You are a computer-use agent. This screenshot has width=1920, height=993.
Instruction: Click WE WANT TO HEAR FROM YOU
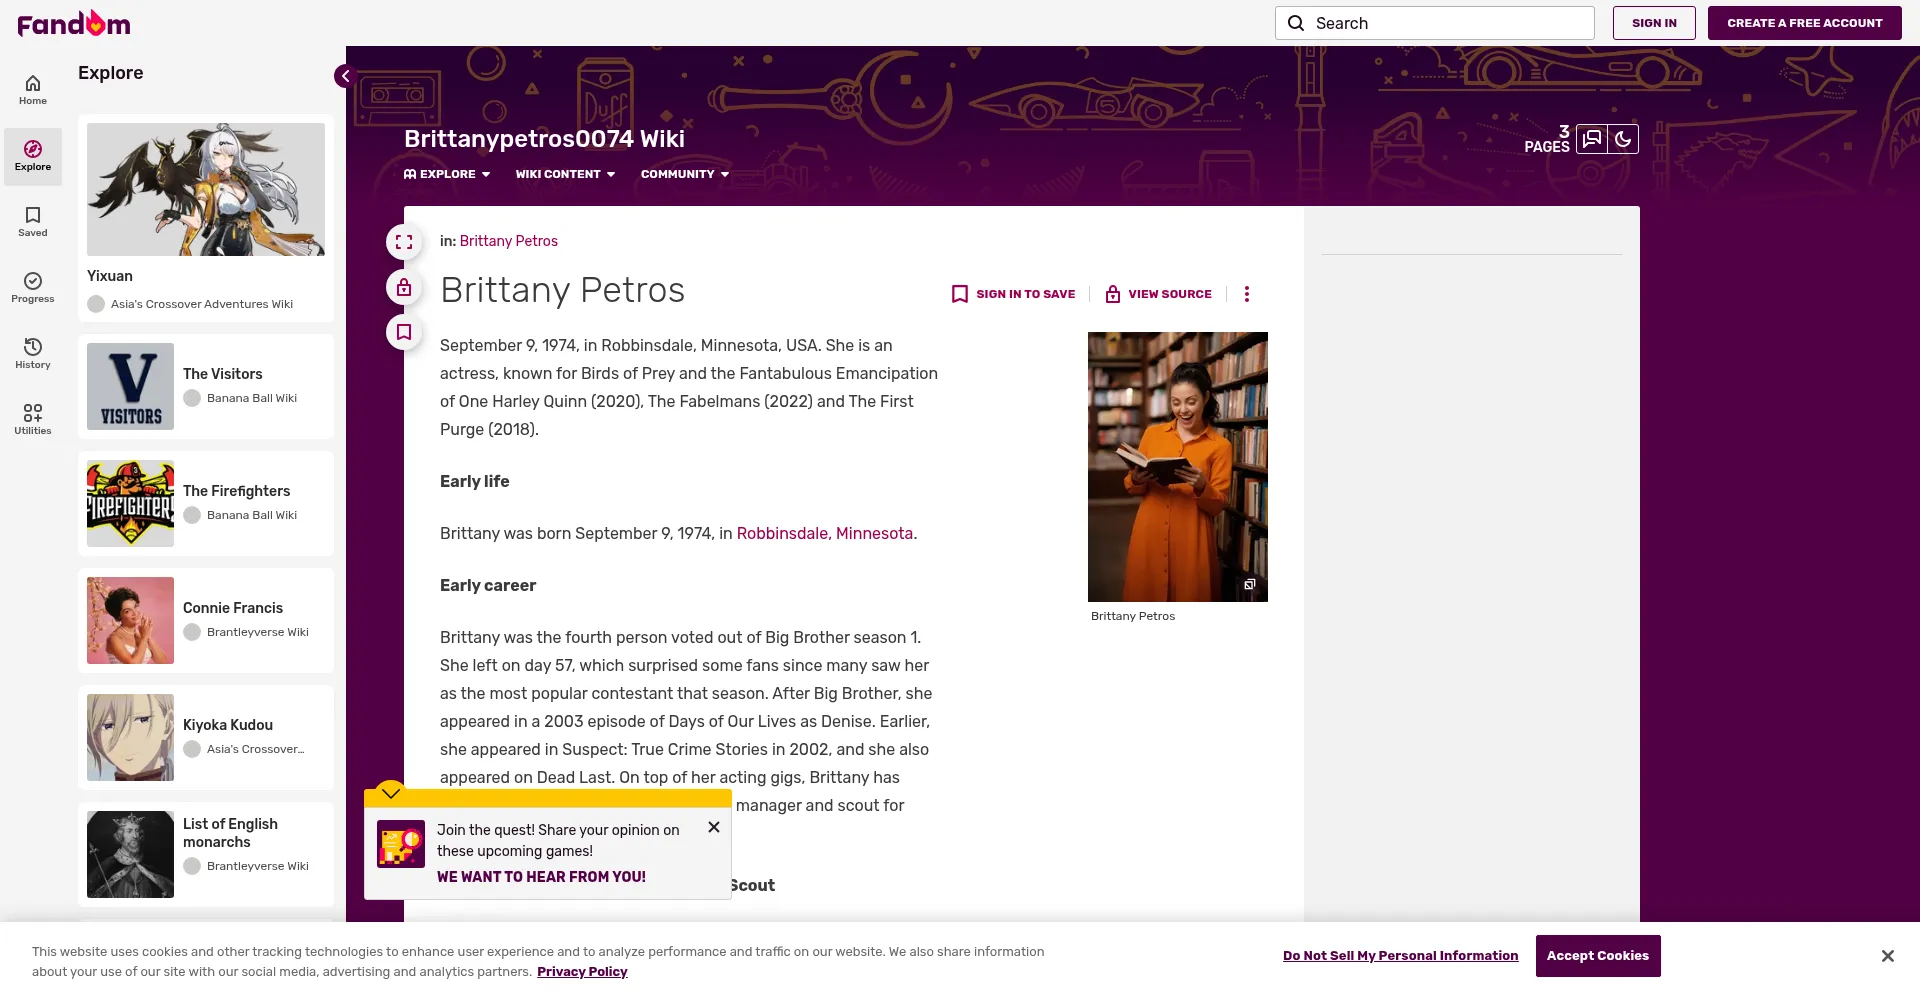(541, 877)
